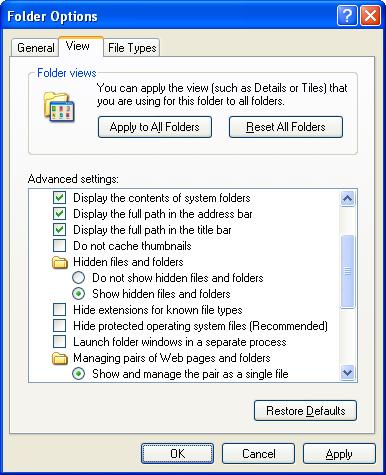
Task: Click the scroll down arrow in Advanced settings
Action: [347, 372]
